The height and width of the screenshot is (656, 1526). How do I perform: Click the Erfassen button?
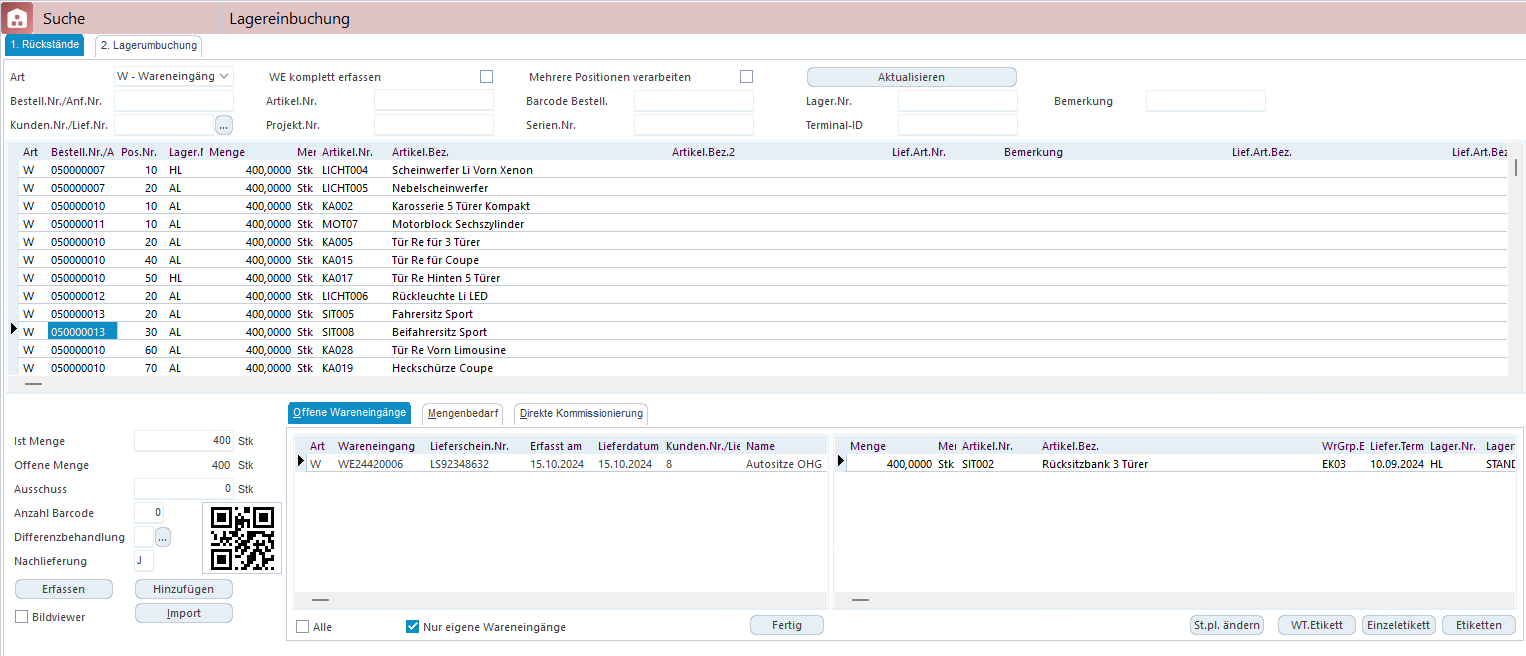pos(64,589)
